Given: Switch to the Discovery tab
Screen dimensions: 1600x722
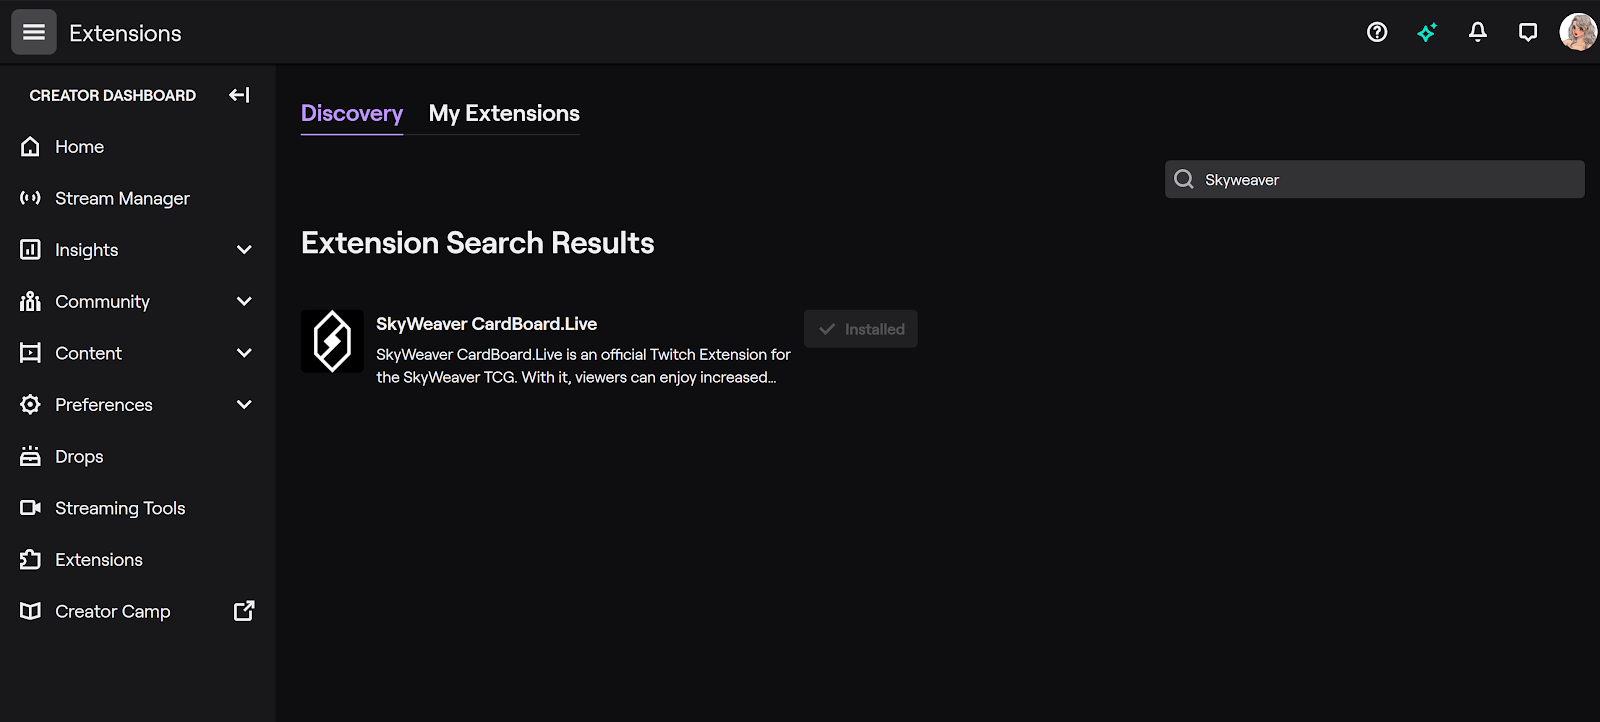Looking at the screenshot, I should coord(352,114).
